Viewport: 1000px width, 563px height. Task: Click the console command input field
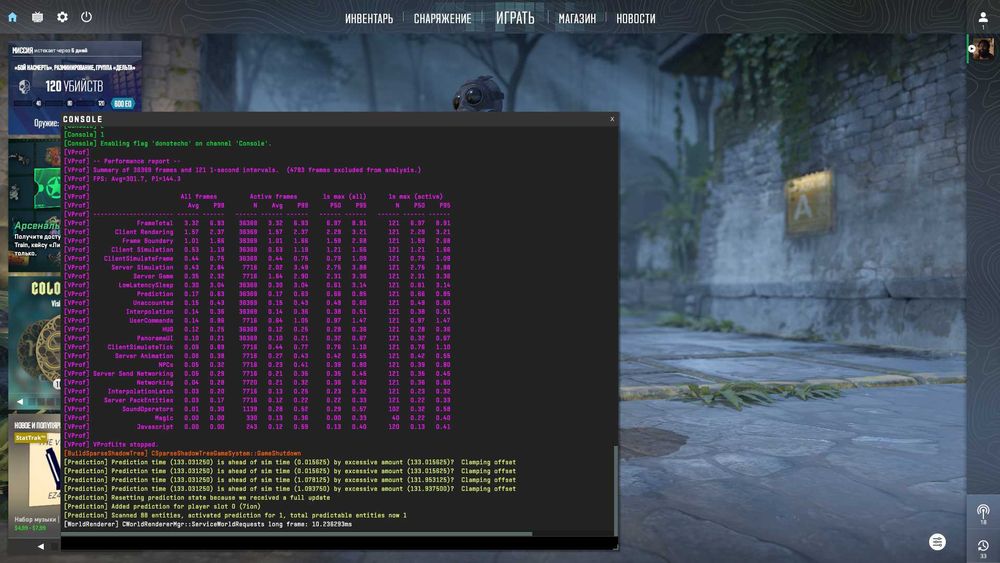point(336,543)
